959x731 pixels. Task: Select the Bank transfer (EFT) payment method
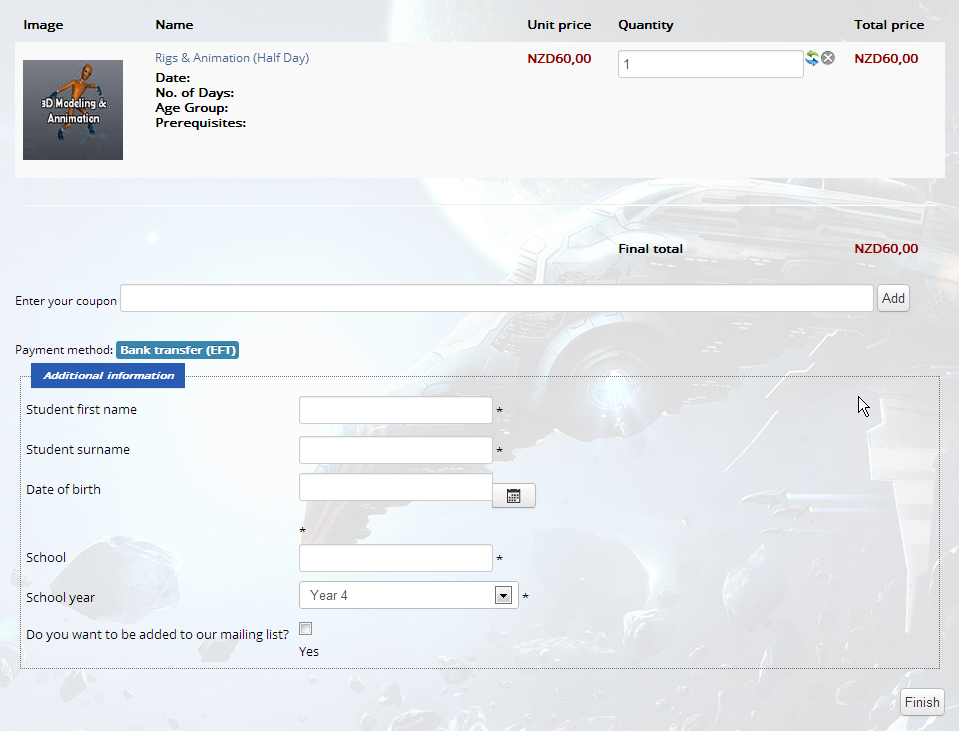pos(177,350)
